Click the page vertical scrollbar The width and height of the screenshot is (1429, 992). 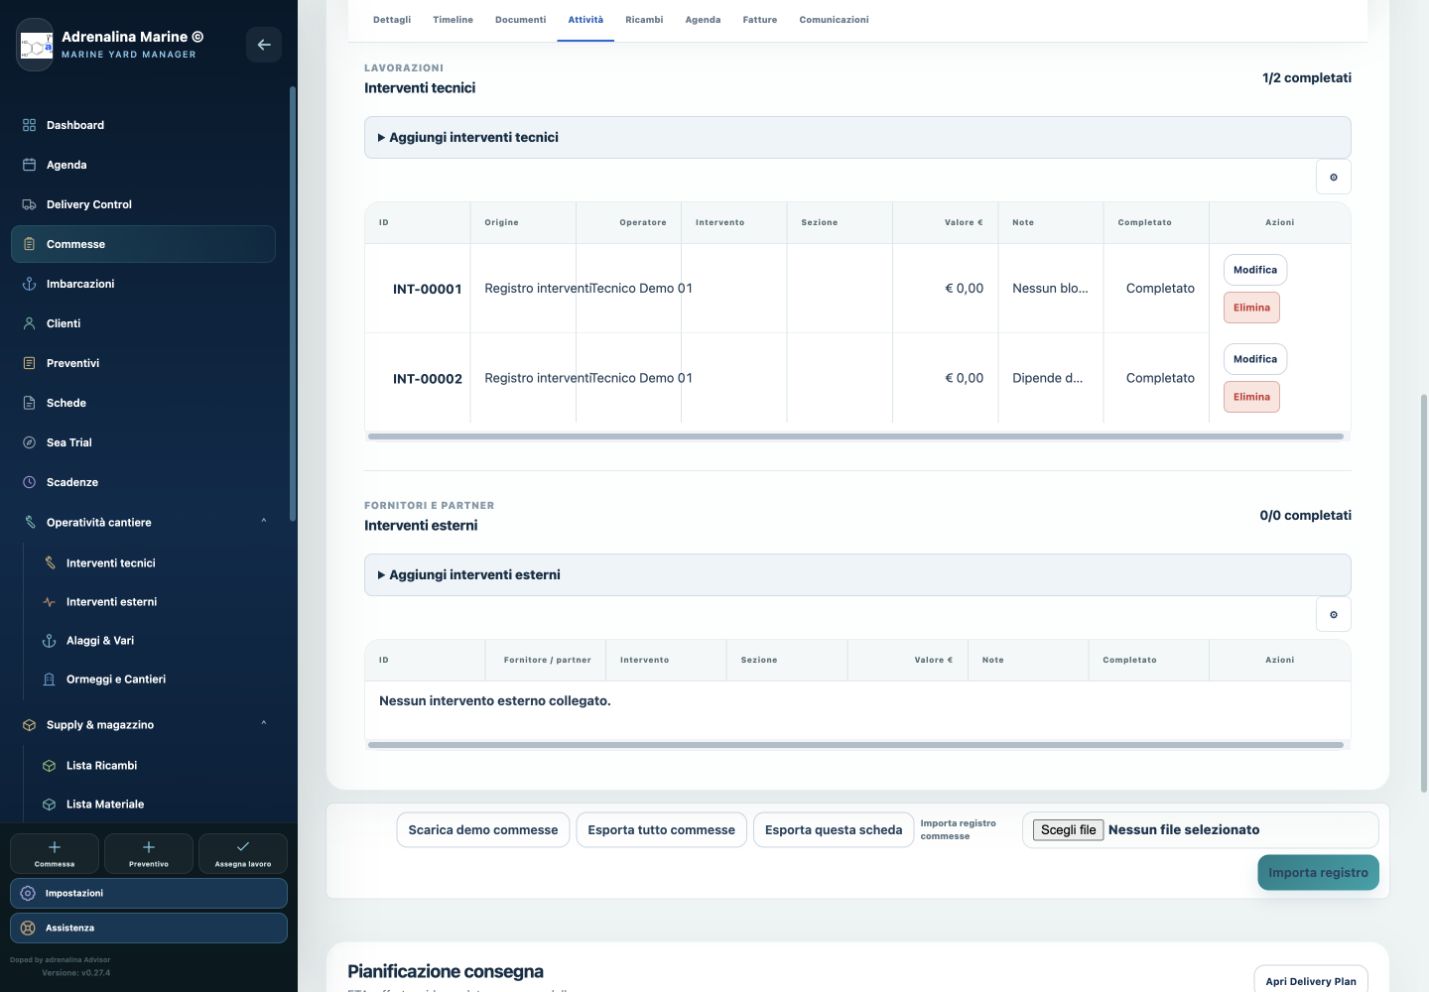pos(1424,592)
